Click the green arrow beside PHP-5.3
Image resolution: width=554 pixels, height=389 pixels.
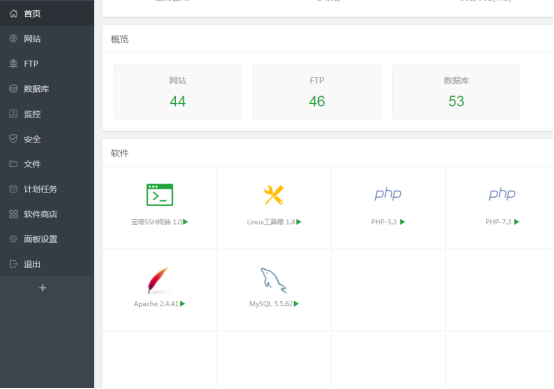pos(402,222)
